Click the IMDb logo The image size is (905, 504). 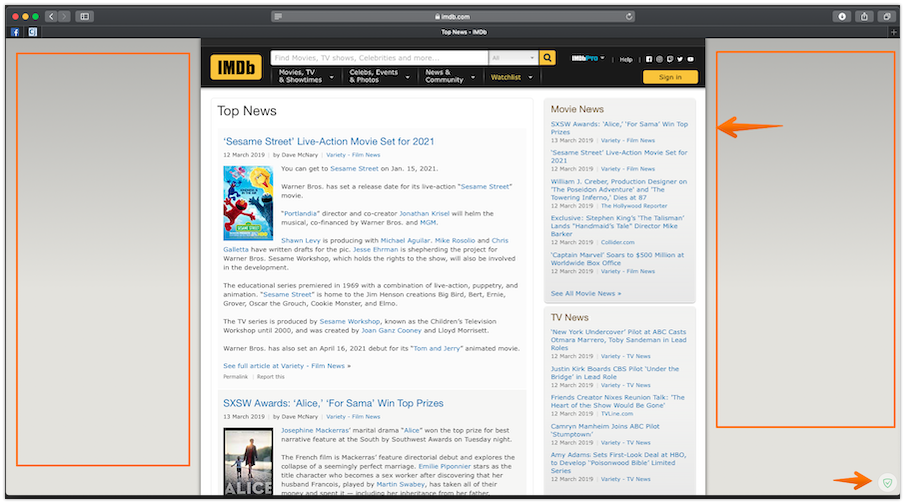[x=236, y=68]
